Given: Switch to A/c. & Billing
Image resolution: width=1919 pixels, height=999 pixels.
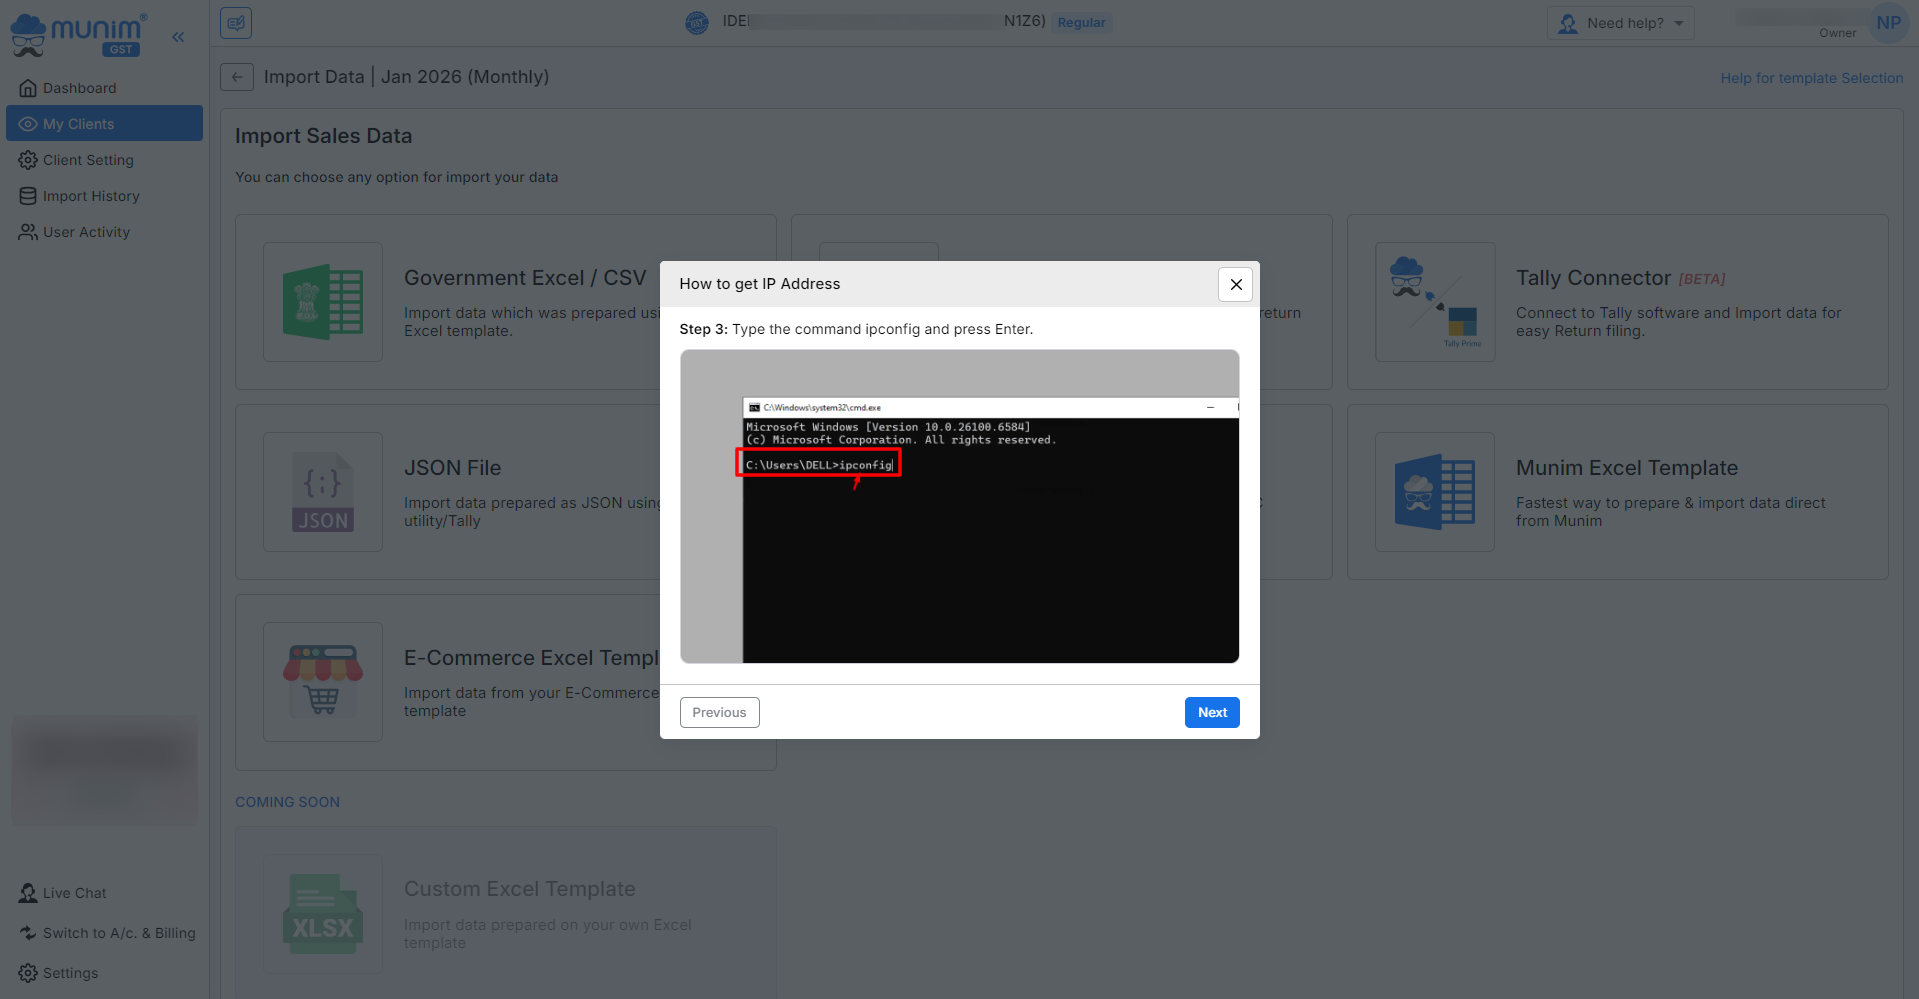Looking at the screenshot, I should pyautogui.click(x=118, y=933).
